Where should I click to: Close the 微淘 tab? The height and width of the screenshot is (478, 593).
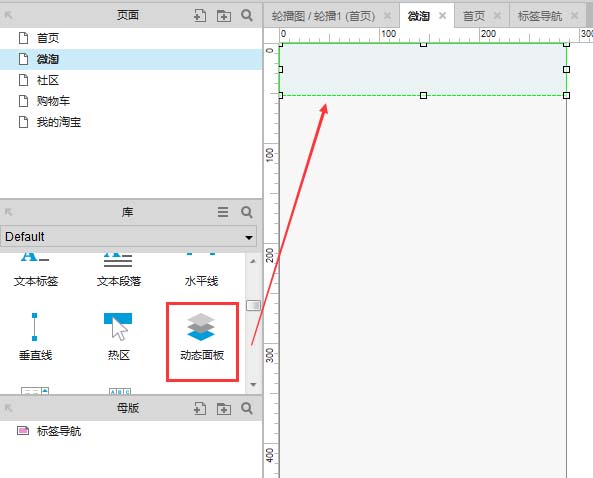click(x=442, y=16)
